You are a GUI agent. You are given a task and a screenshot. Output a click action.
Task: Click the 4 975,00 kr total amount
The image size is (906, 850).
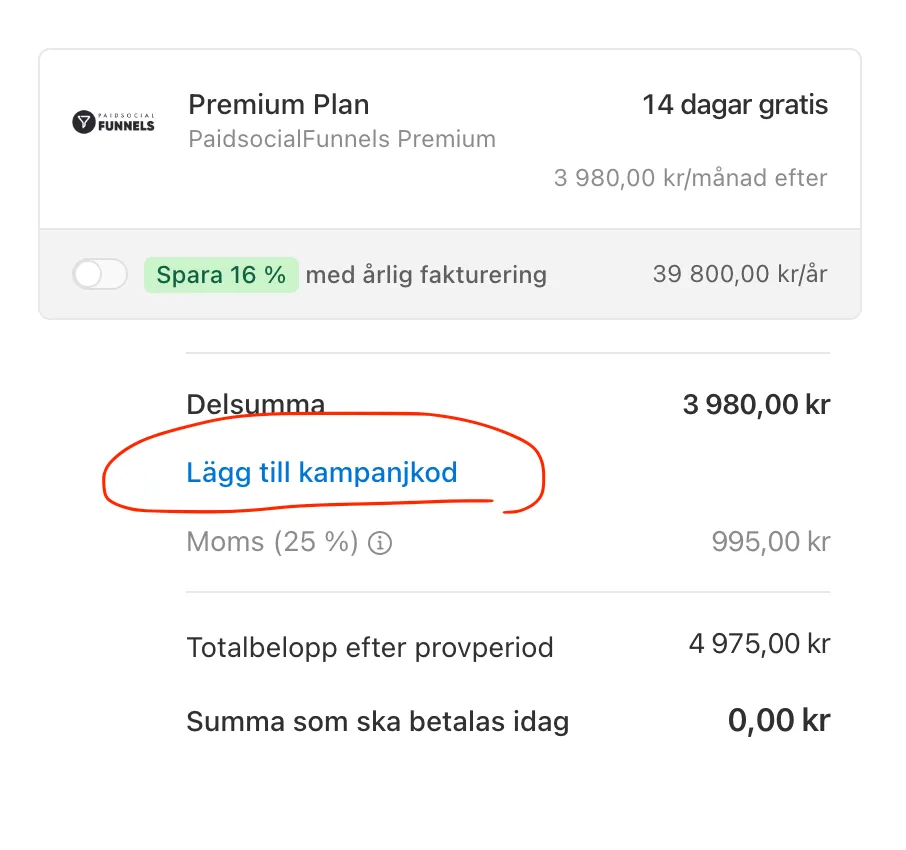point(759,644)
